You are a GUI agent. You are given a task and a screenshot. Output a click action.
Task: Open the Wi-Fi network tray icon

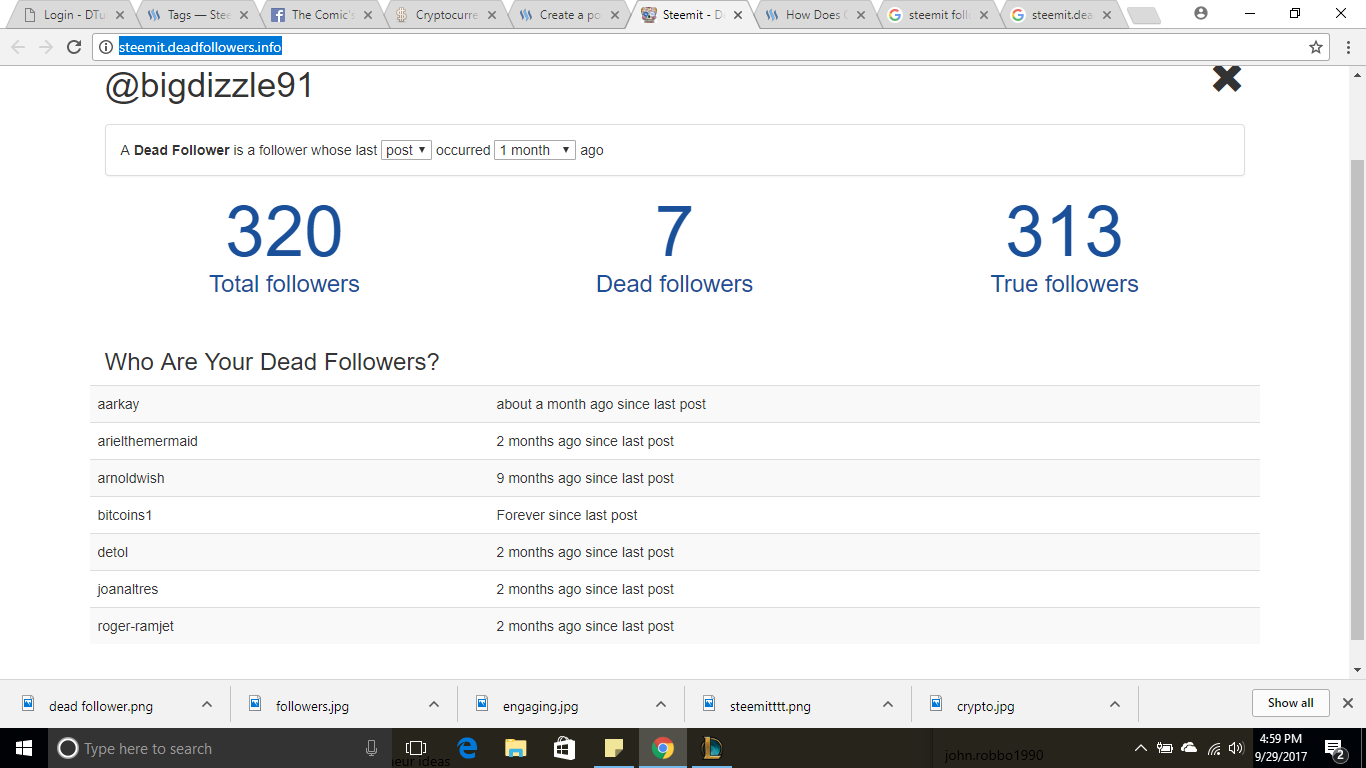point(1213,748)
